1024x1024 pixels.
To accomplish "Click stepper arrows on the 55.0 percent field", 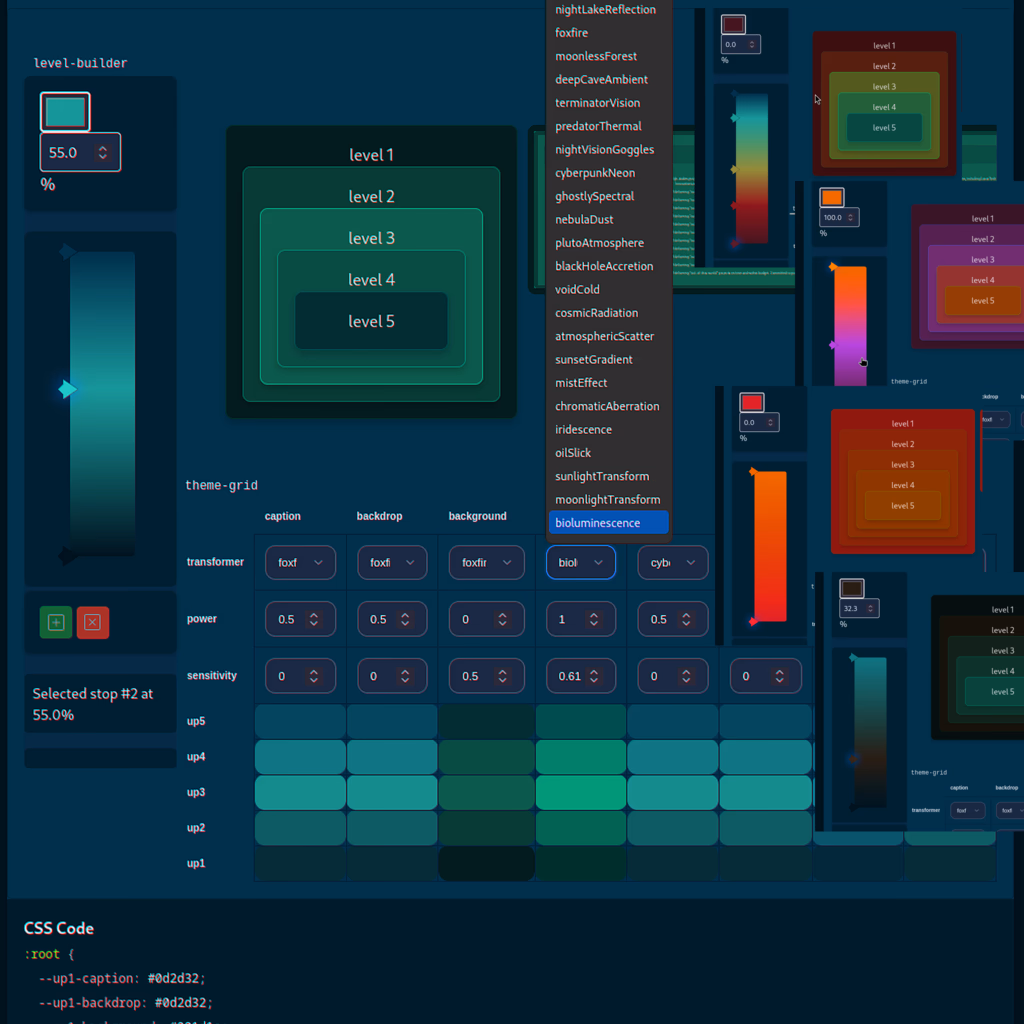I will [103, 153].
